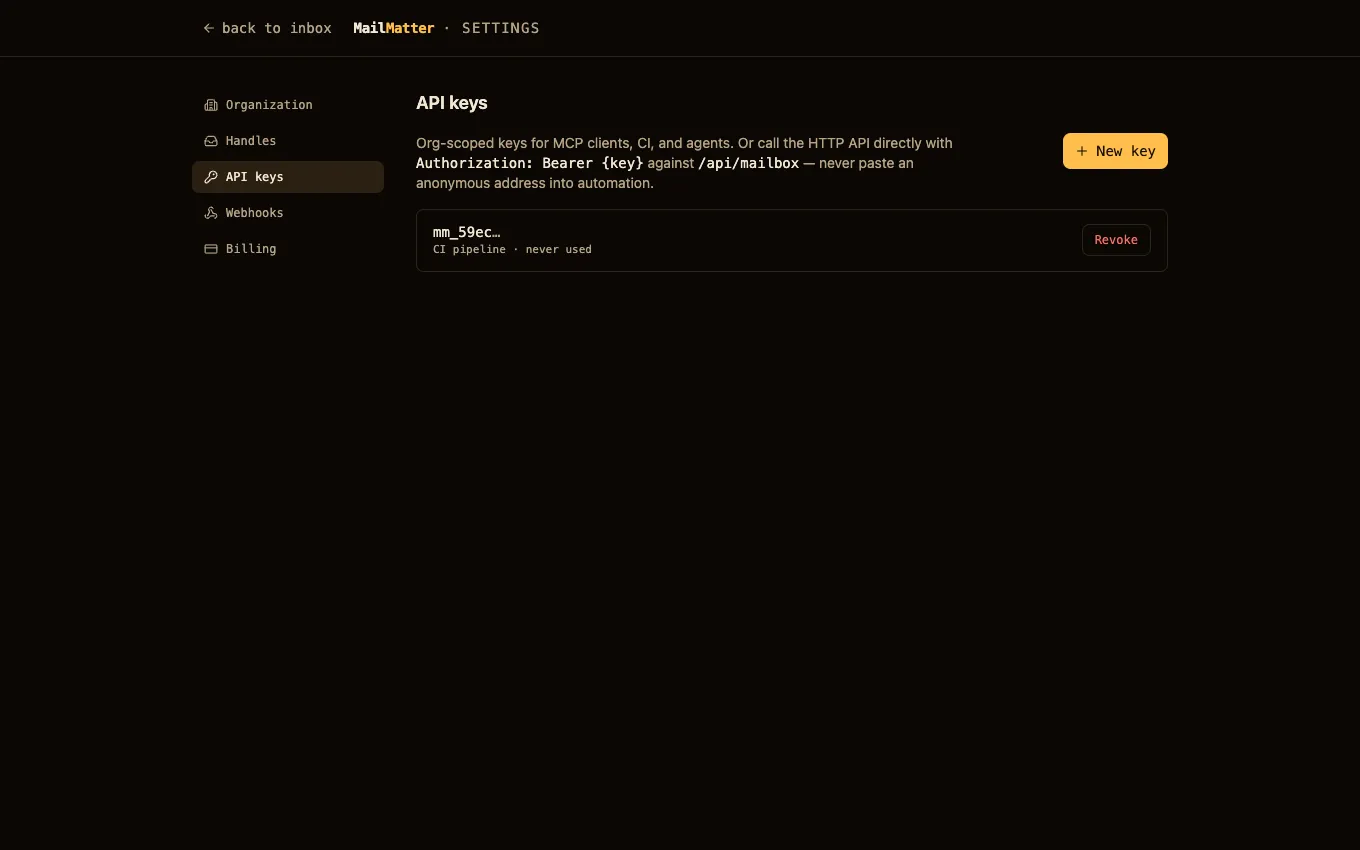Click the Organization building icon

(211, 105)
